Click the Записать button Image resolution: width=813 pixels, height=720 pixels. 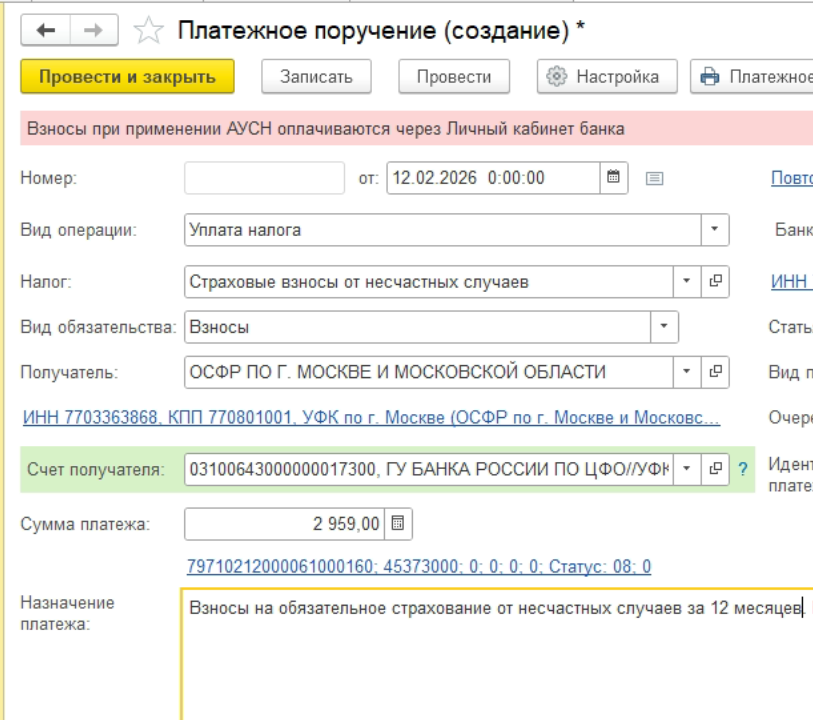point(316,77)
